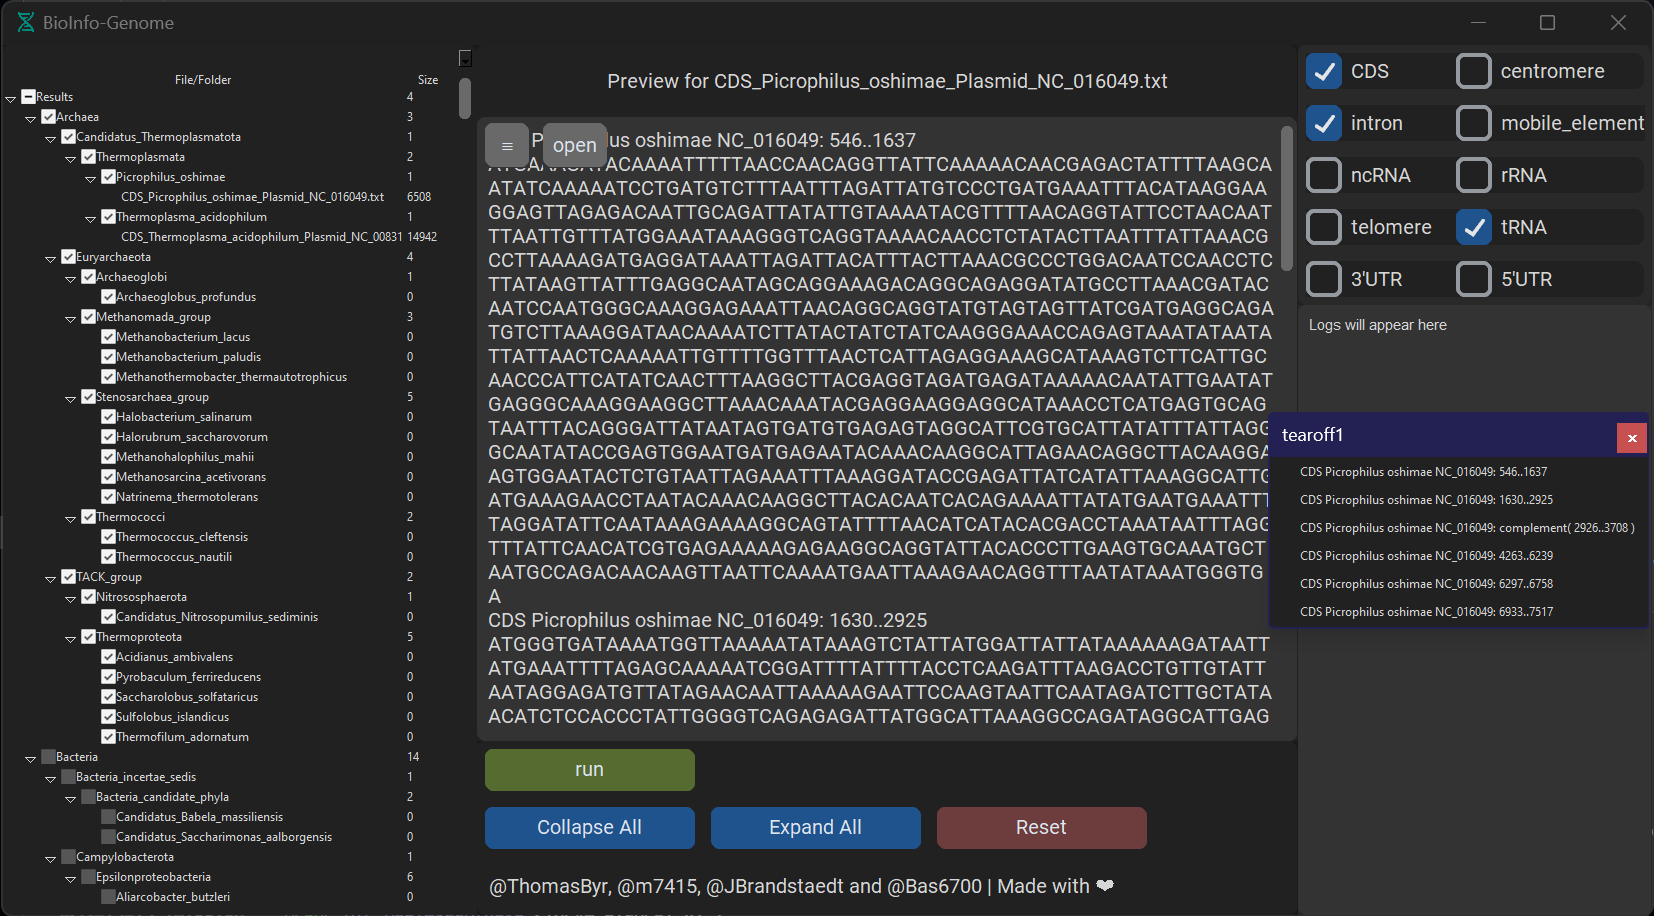Close the tearoff1 popup panel

pos(1632,438)
